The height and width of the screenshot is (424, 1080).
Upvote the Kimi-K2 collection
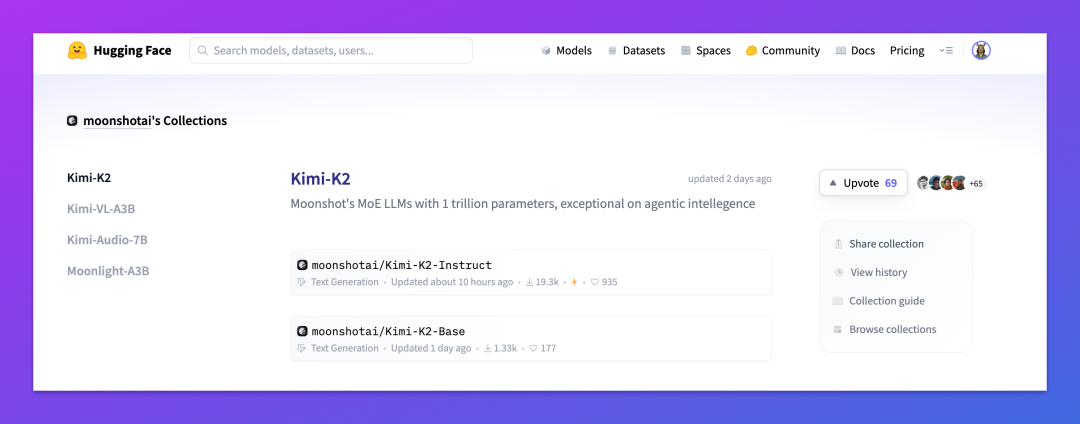point(863,183)
